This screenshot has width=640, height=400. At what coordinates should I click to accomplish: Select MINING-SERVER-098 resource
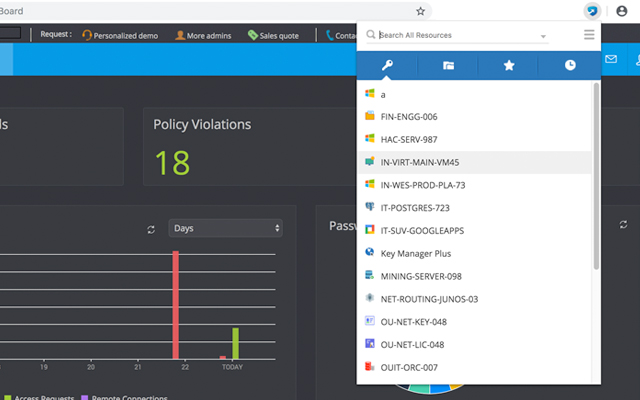(x=474, y=276)
